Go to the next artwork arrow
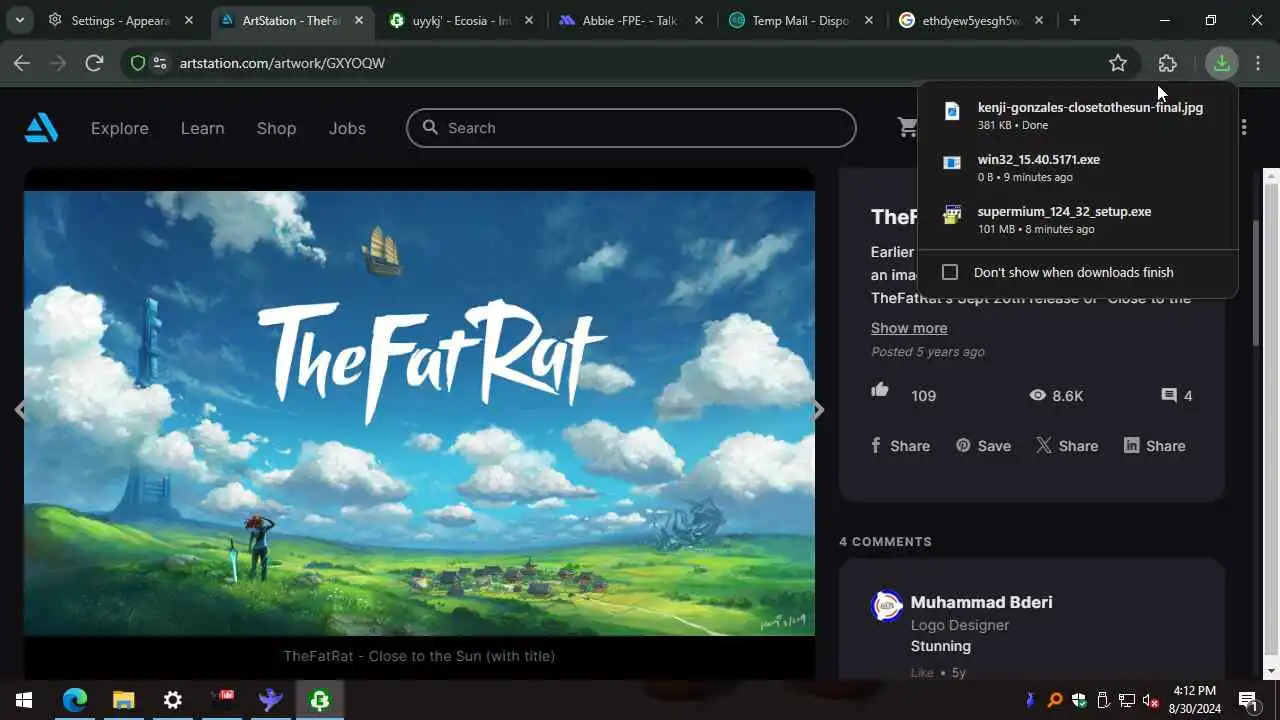Screen dimensions: 1280x720 [819, 409]
